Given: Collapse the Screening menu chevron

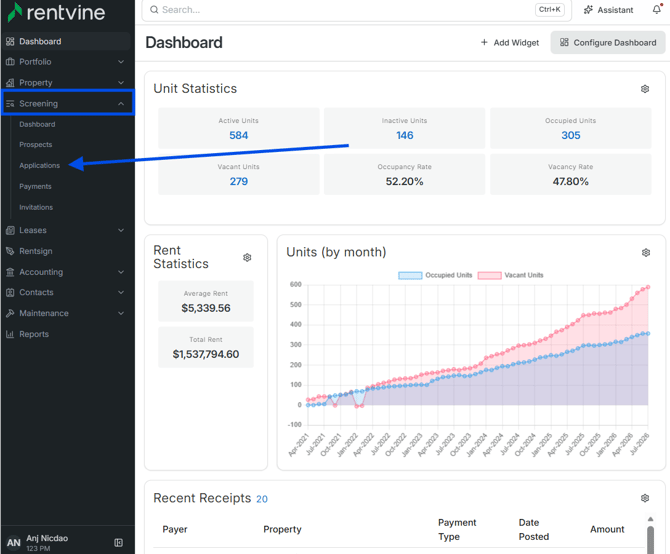Looking at the screenshot, I should [121, 103].
